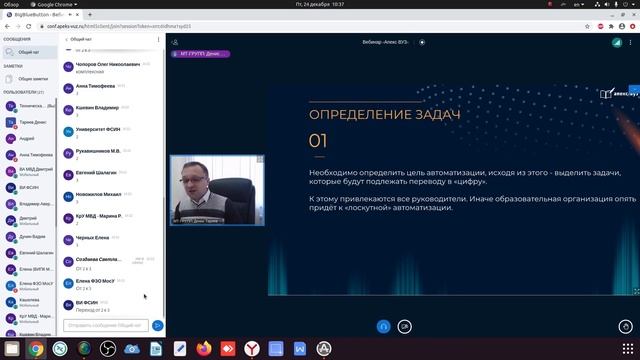Image resolution: width=640 pixels, height=360 pixels.
Task: Select user ВИ ФСИН in users list
Action: 29,187
